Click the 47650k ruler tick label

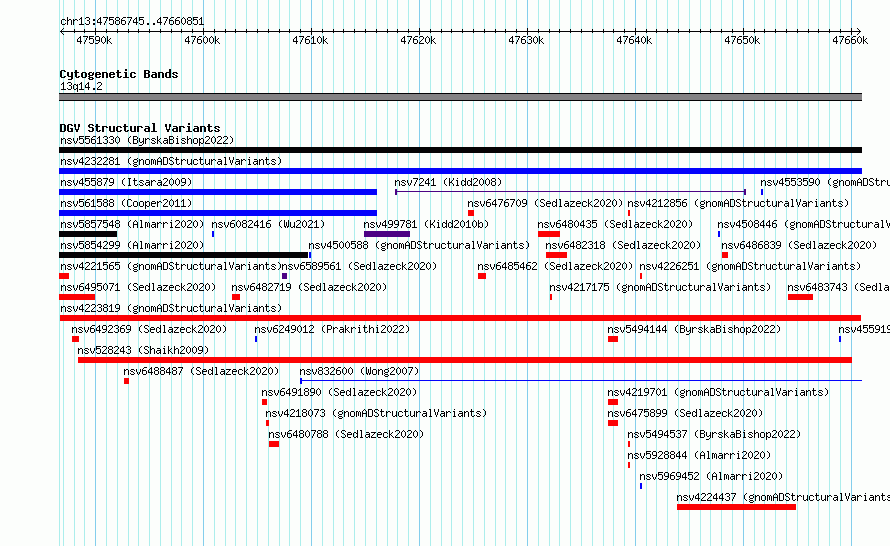click(742, 40)
